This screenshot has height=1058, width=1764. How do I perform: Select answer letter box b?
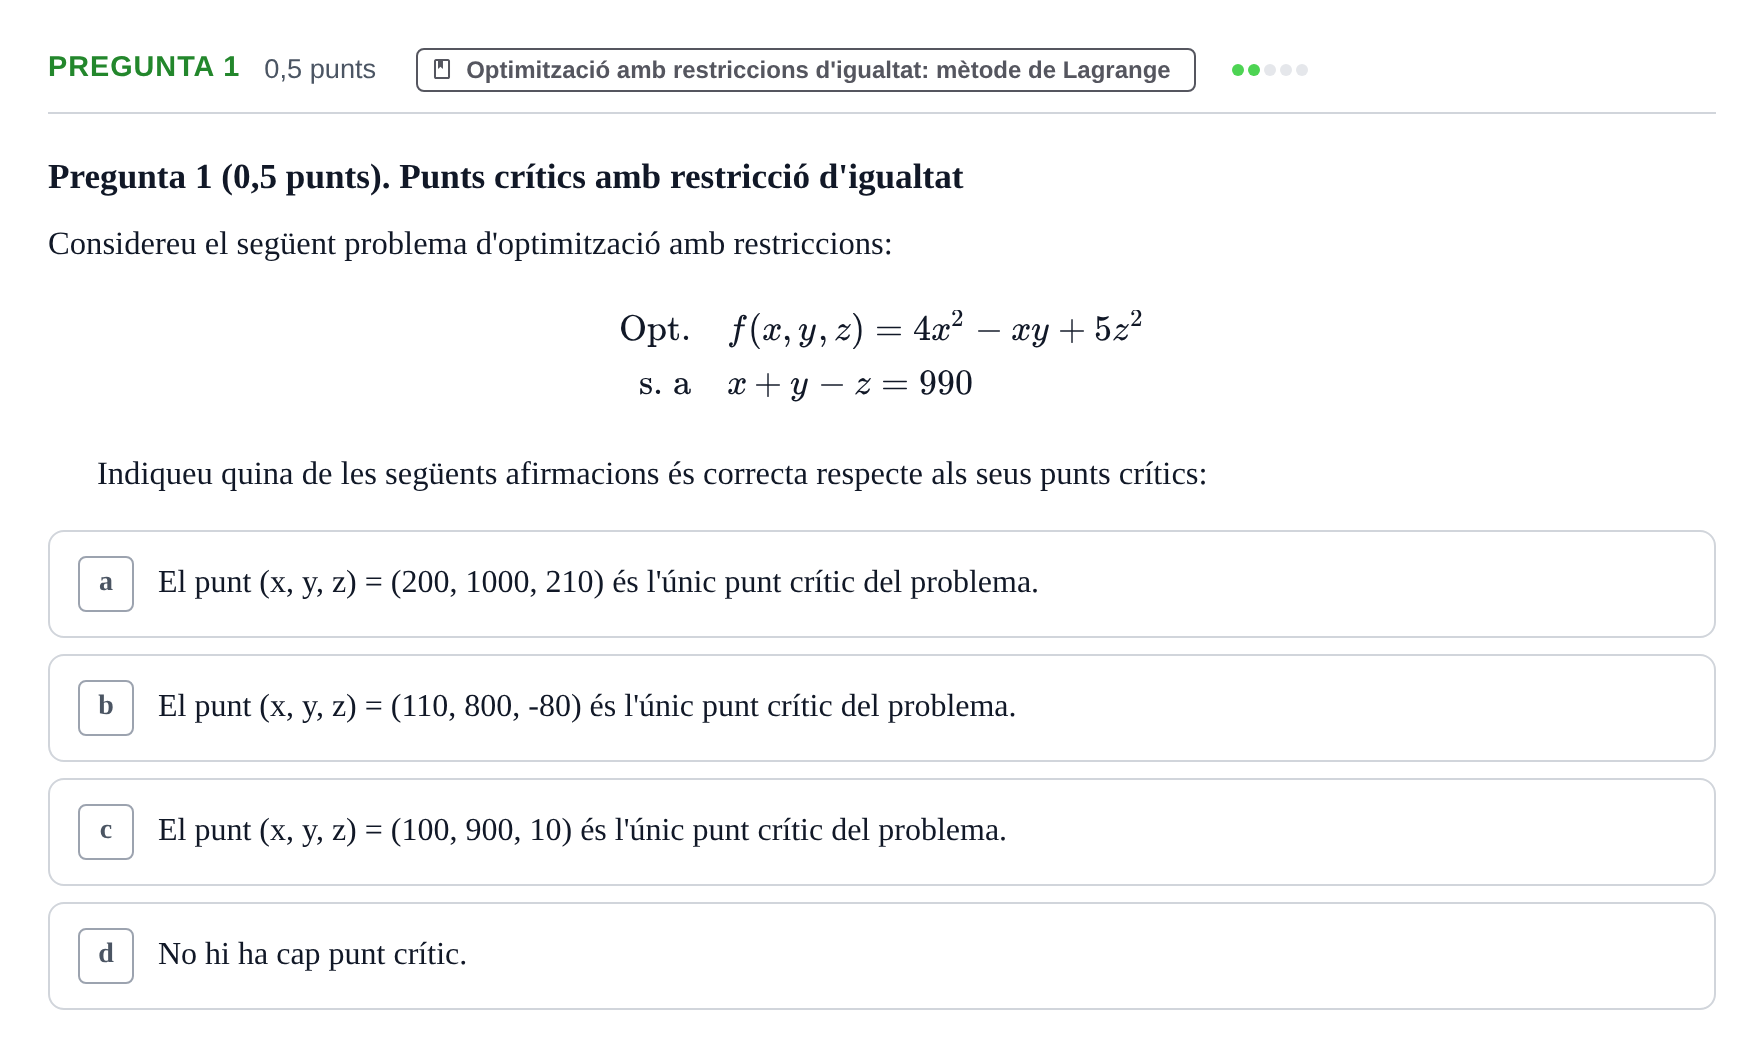106,708
